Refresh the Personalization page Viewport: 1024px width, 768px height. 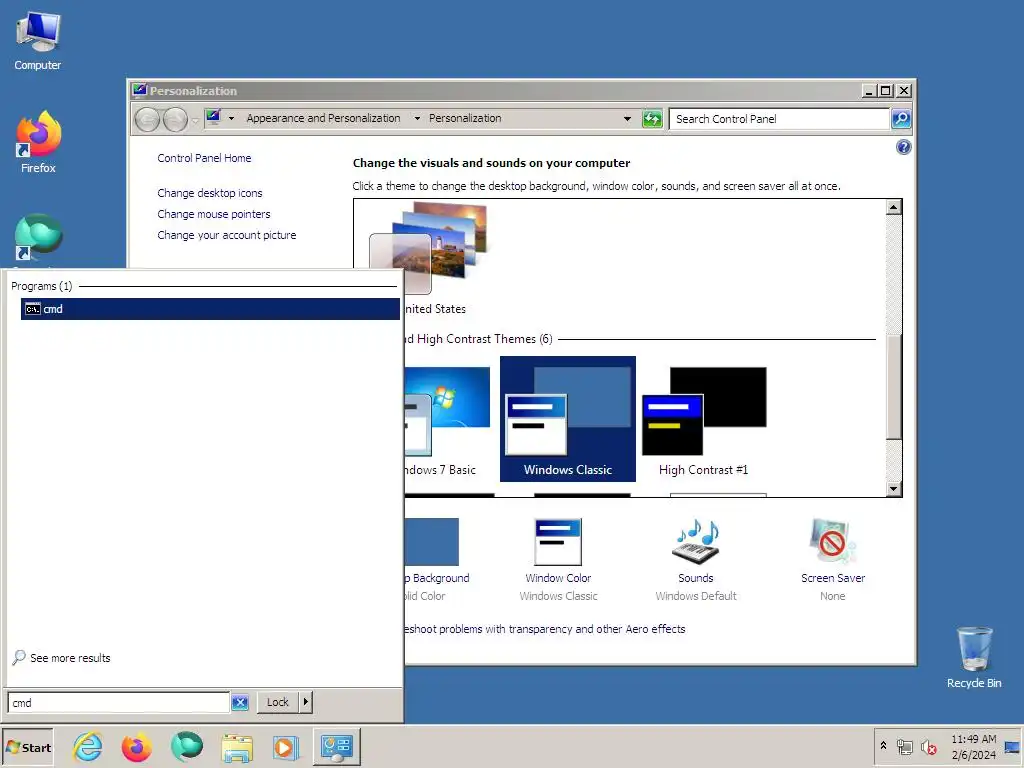[652, 119]
